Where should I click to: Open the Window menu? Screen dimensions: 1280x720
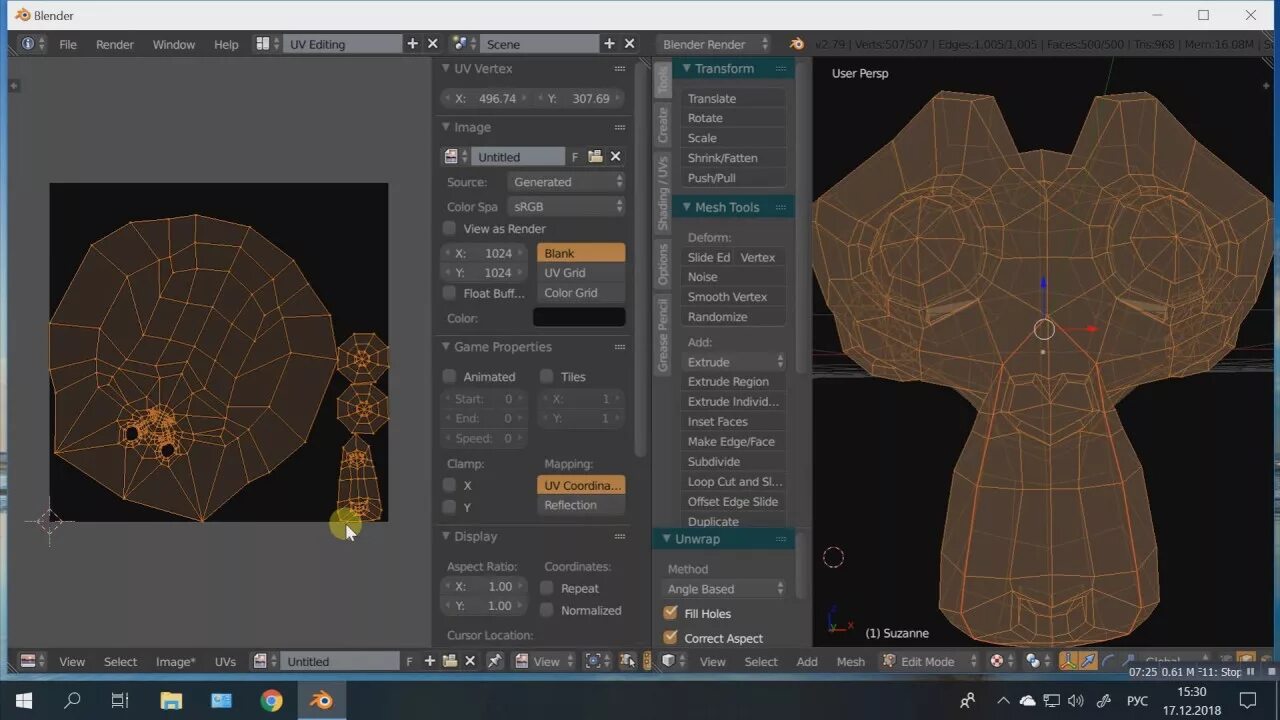[173, 44]
